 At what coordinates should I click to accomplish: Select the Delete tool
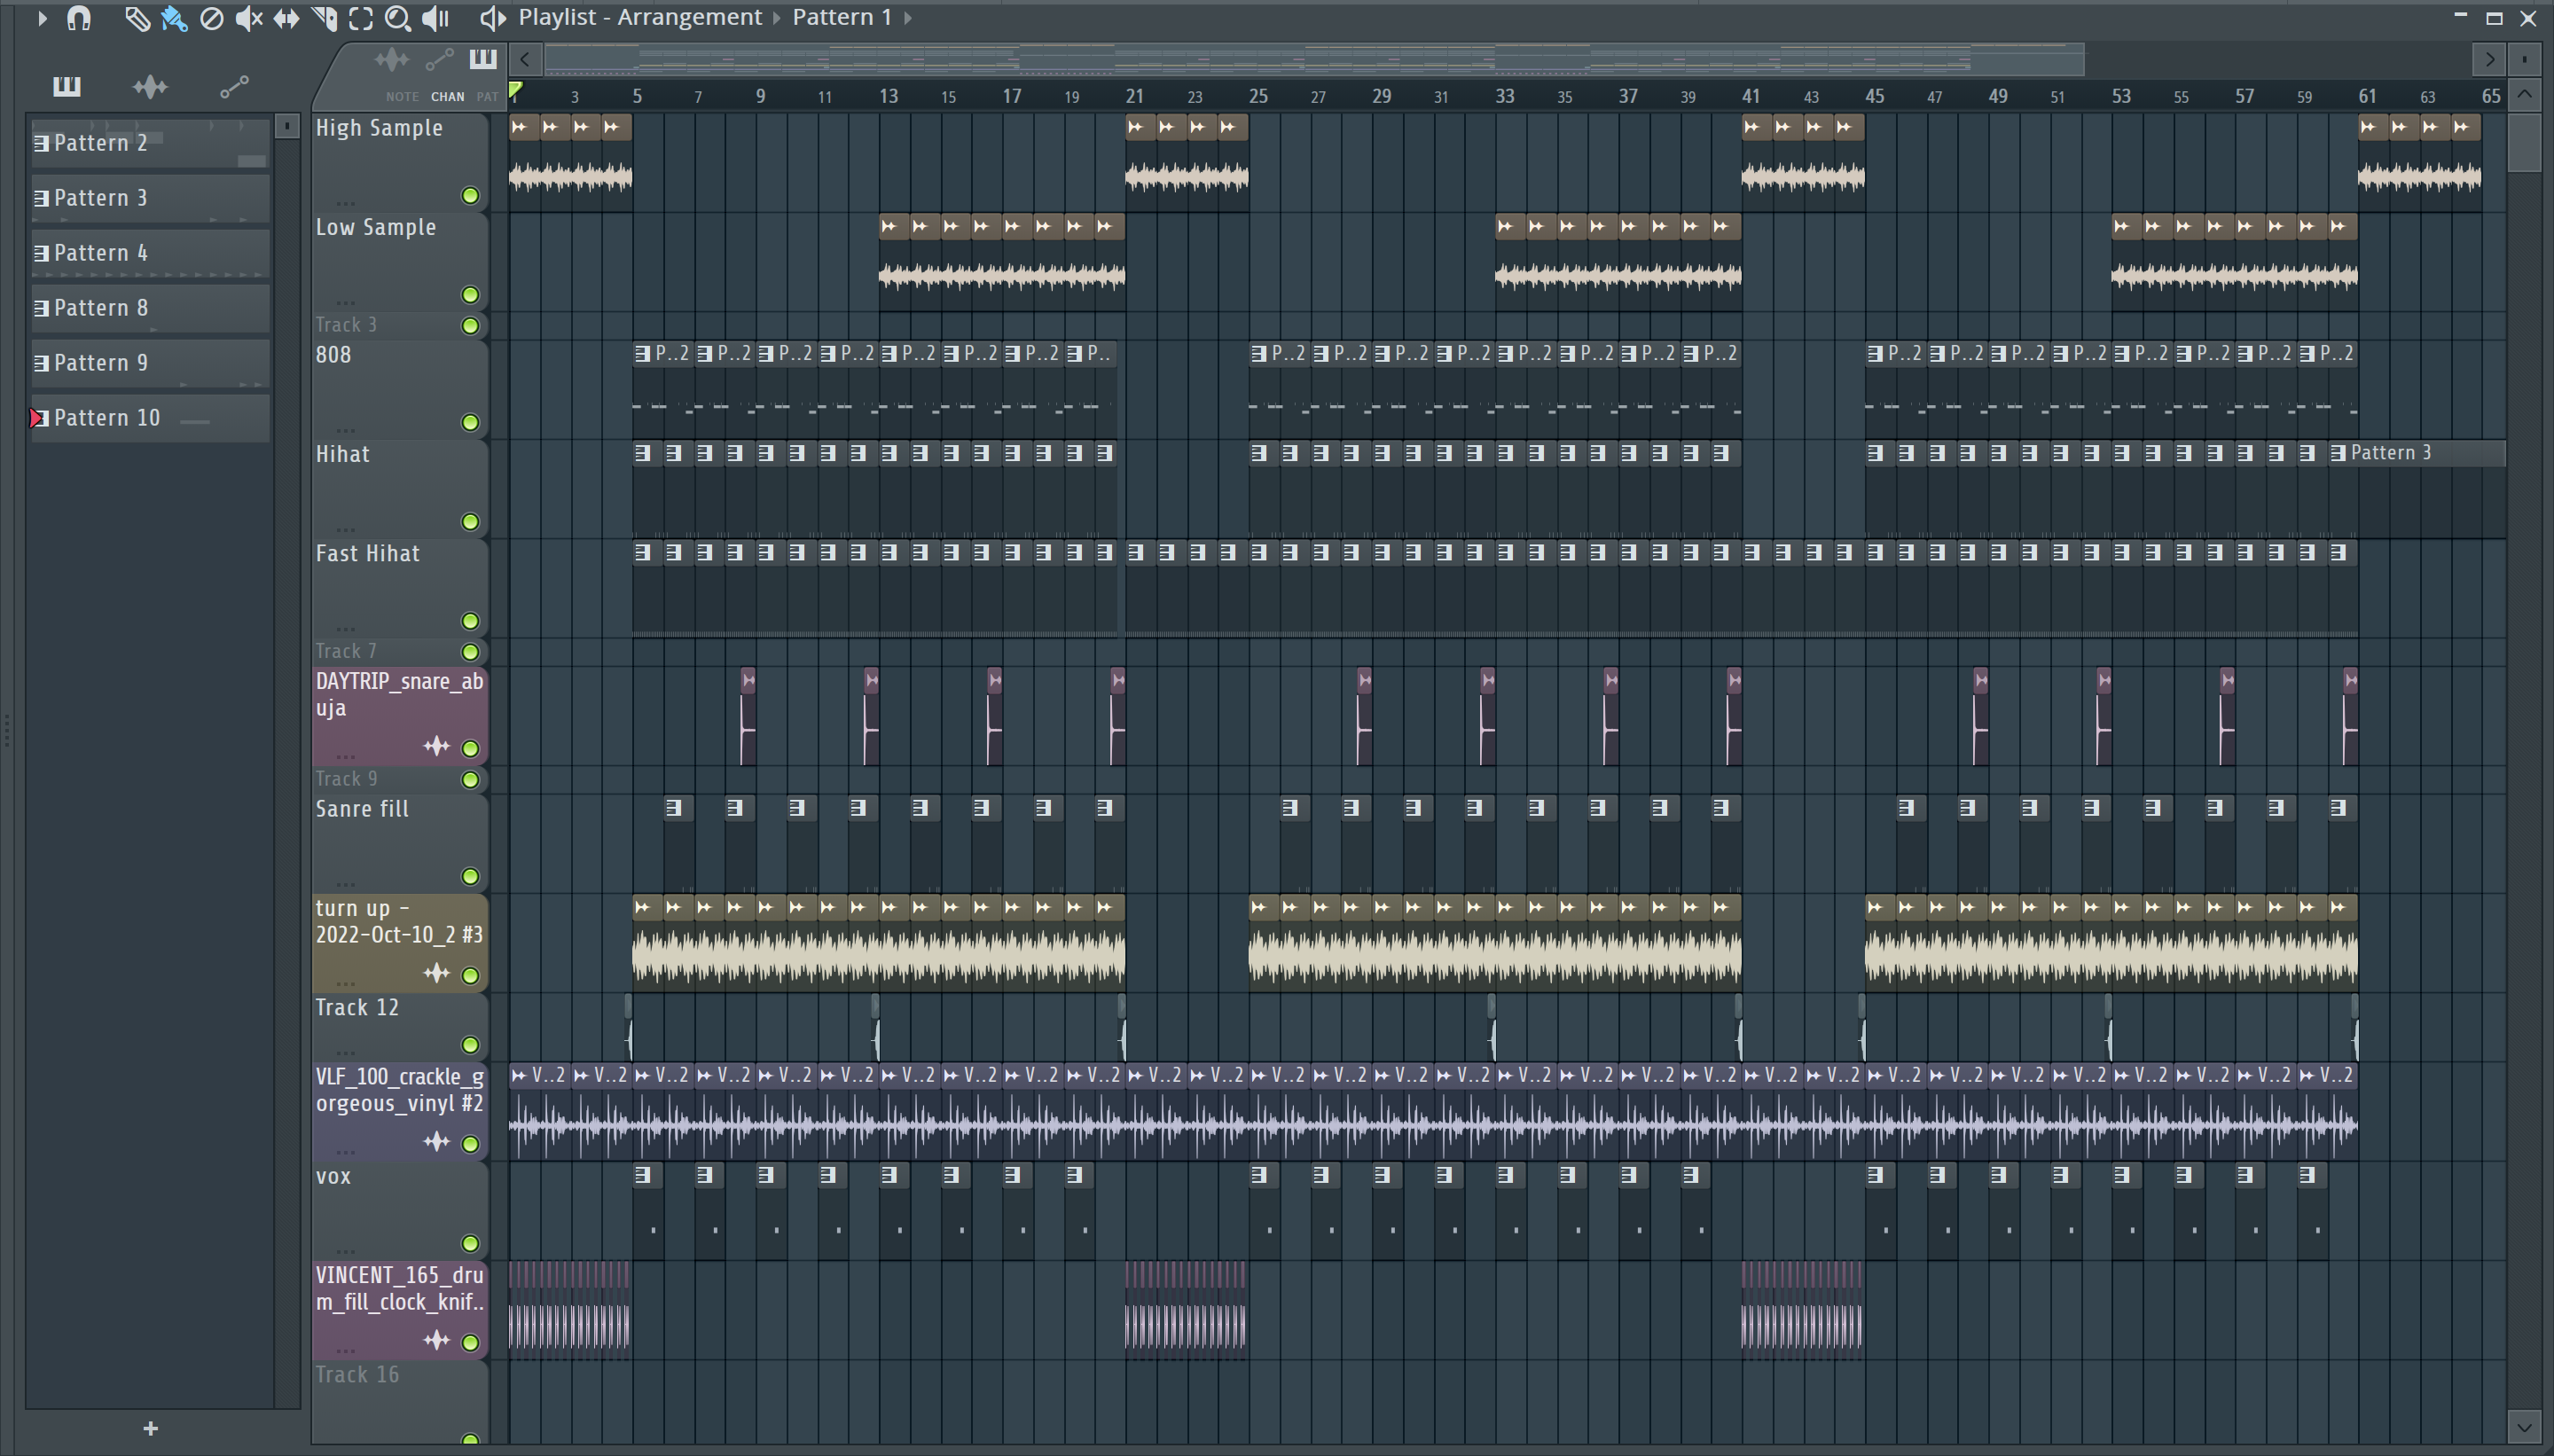pyautogui.click(x=211, y=18)
